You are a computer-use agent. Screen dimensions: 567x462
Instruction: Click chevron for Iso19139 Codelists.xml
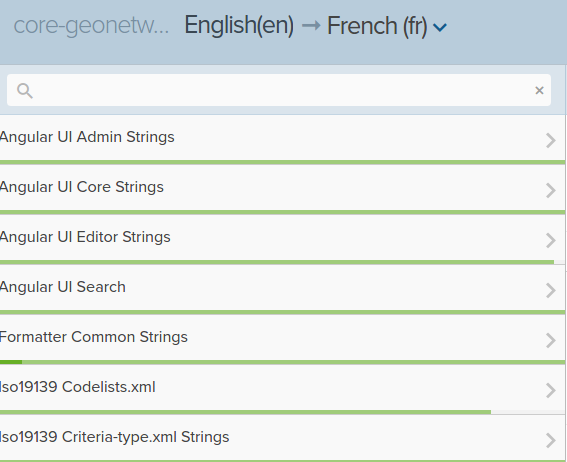pyautogui.click(x=550, y=390)
